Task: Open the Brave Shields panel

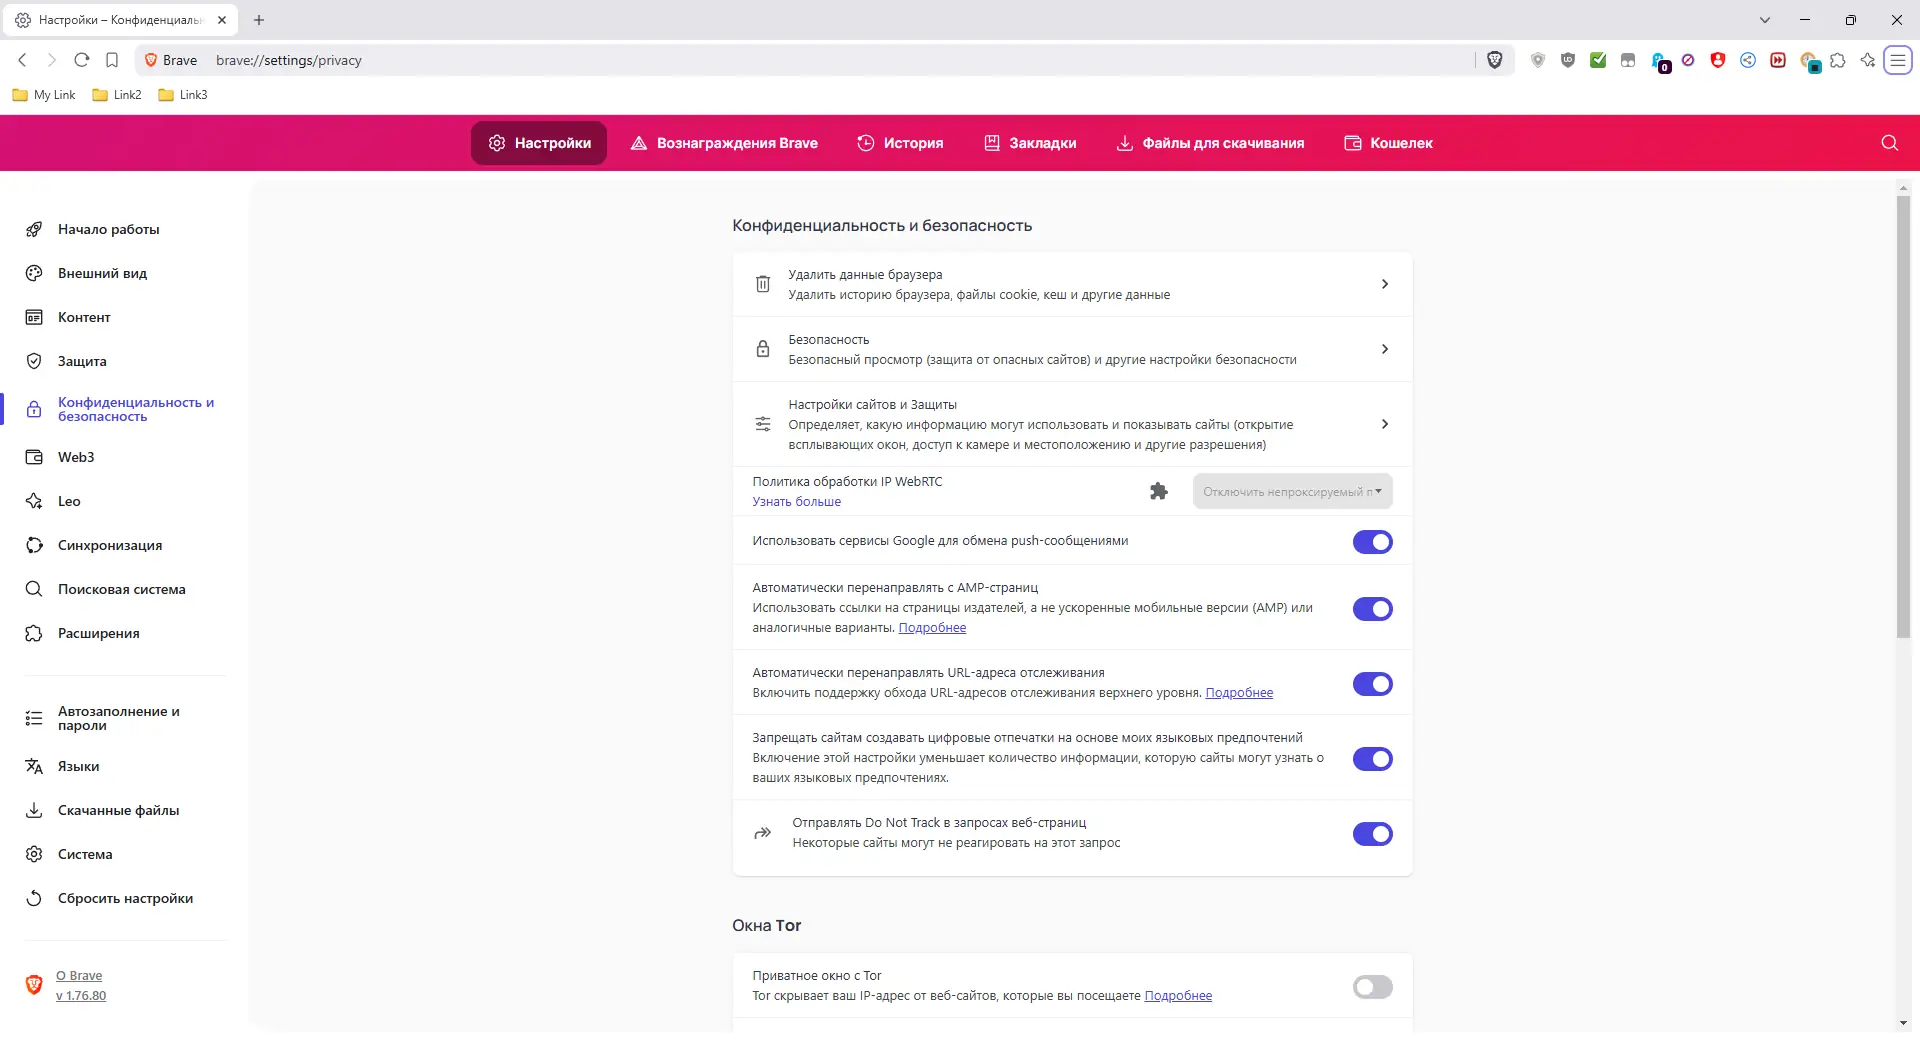Action: click(x=1495, y=60)
